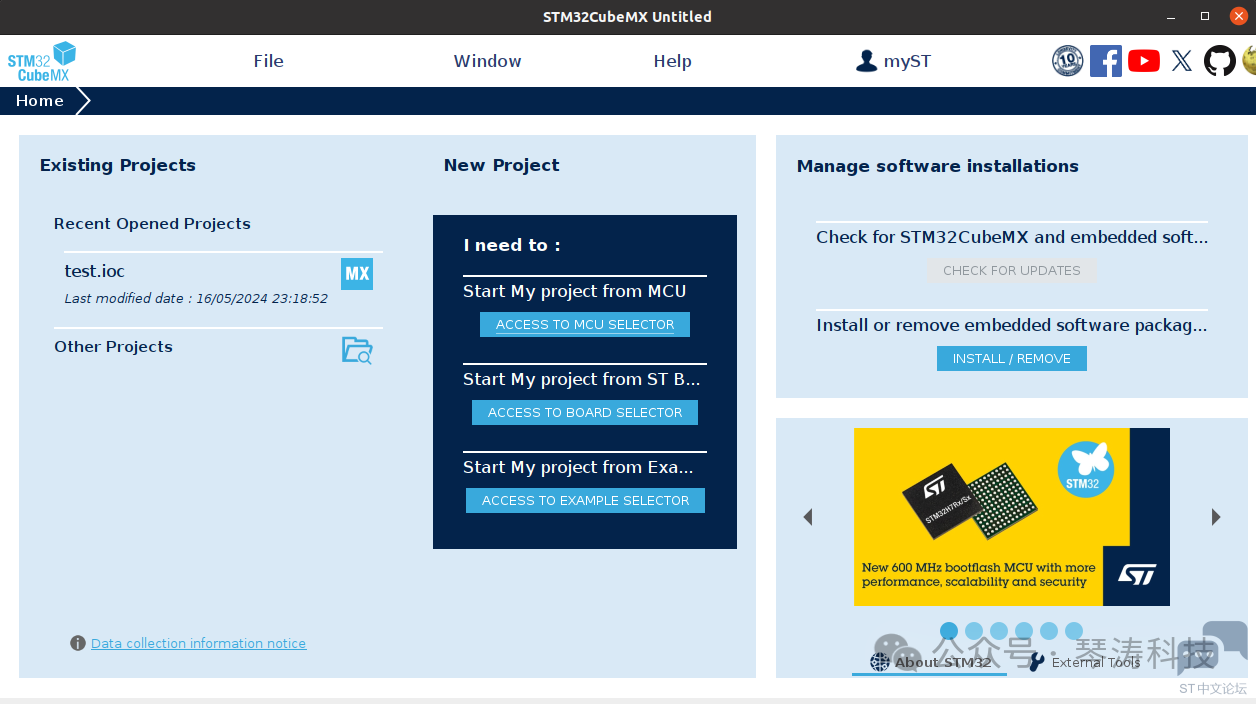Image resolution: width=1256 pixels, height=704 pixels.
Task: Click the STM32CubeMX logo
Action: tap(42, 61)
